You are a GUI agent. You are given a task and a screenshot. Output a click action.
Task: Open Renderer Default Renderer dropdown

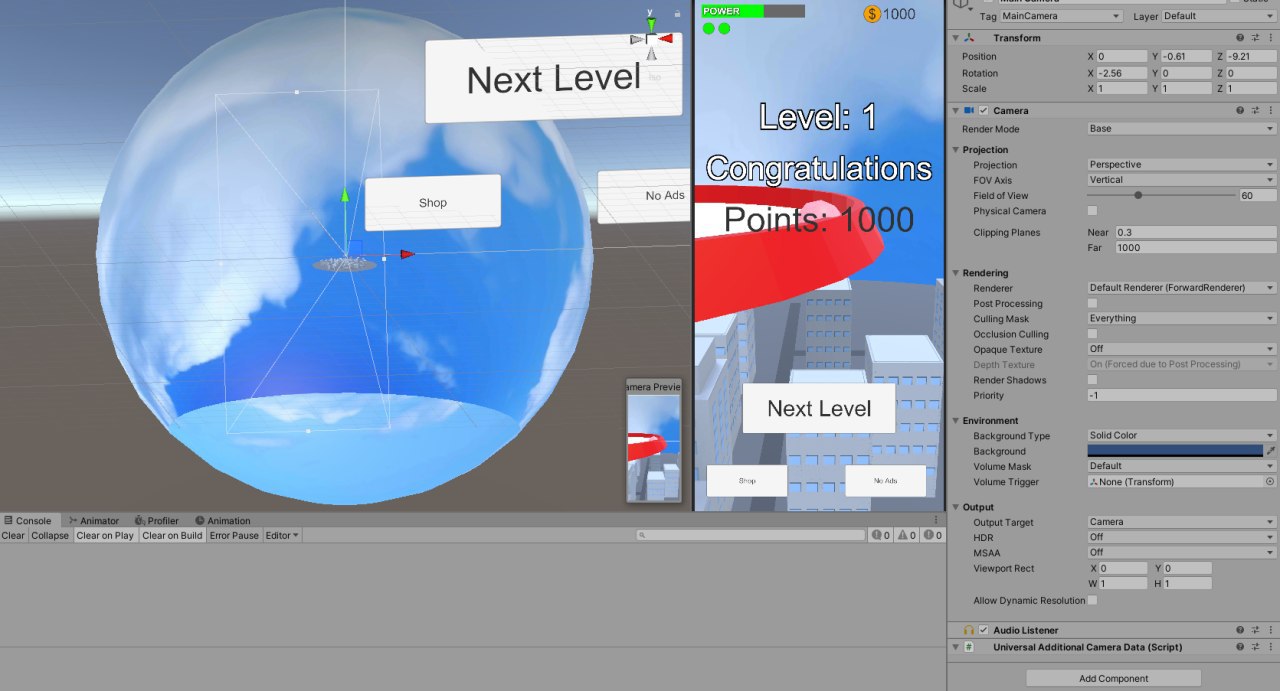click(x=1182, y=288)
